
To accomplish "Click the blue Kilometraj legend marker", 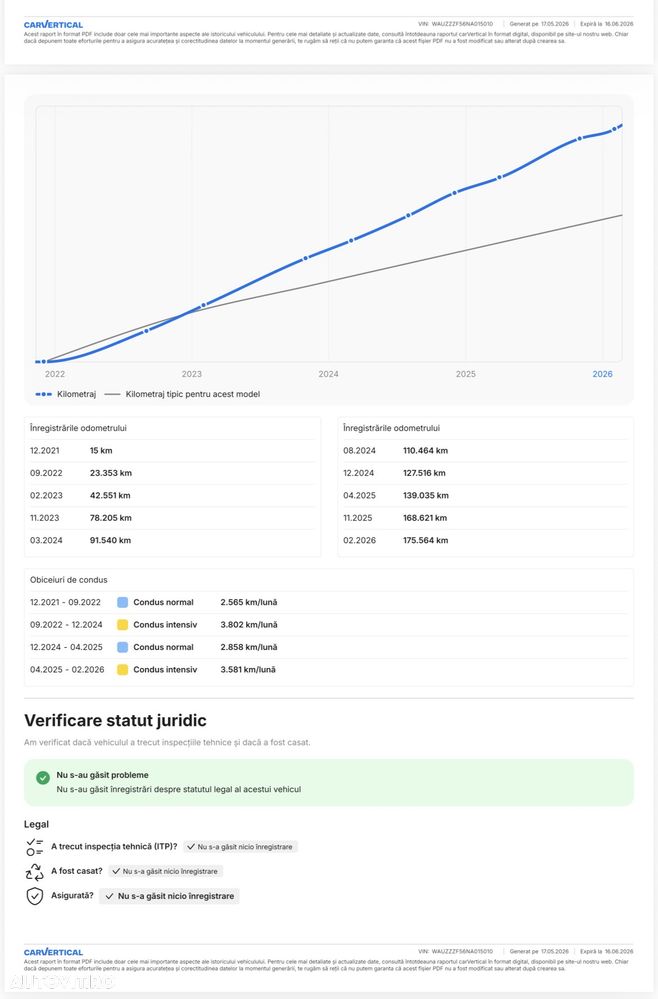I will (43, 394).
